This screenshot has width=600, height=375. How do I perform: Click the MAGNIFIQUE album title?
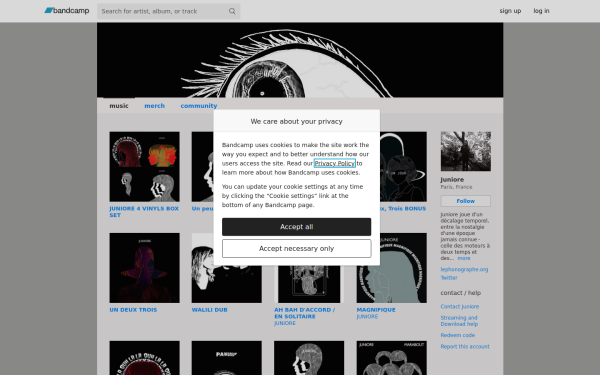click(x=376, y=310)
